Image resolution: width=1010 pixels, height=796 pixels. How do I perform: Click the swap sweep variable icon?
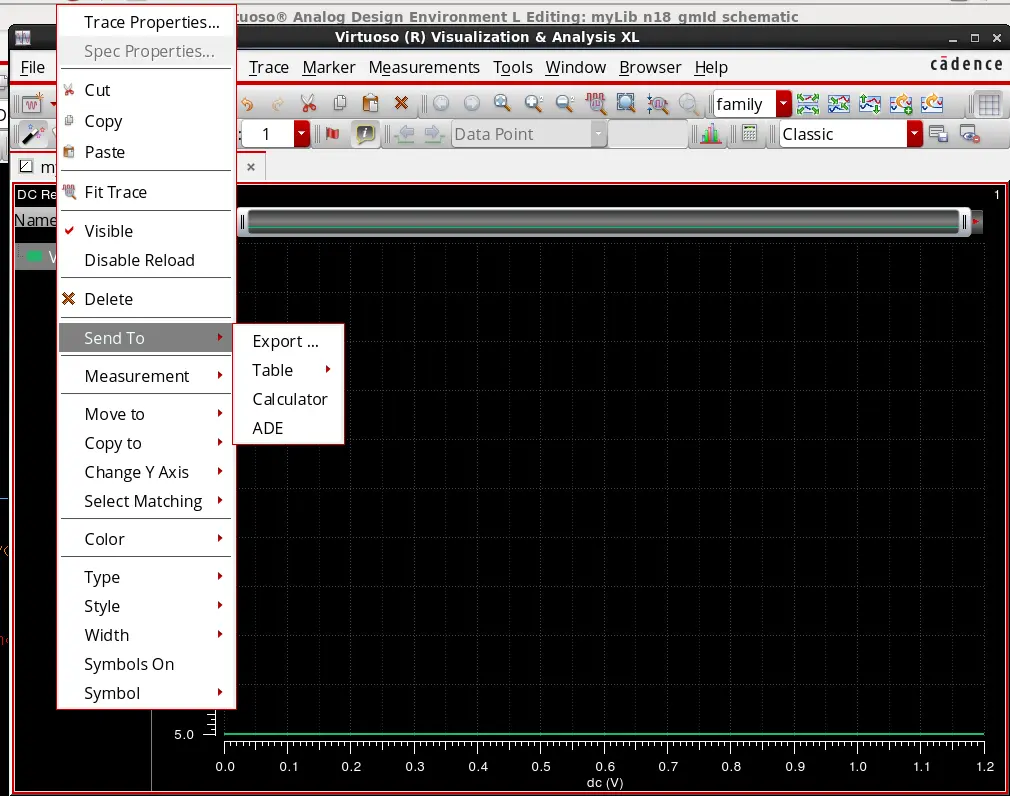pyautogui.click(x=870, y=104)
